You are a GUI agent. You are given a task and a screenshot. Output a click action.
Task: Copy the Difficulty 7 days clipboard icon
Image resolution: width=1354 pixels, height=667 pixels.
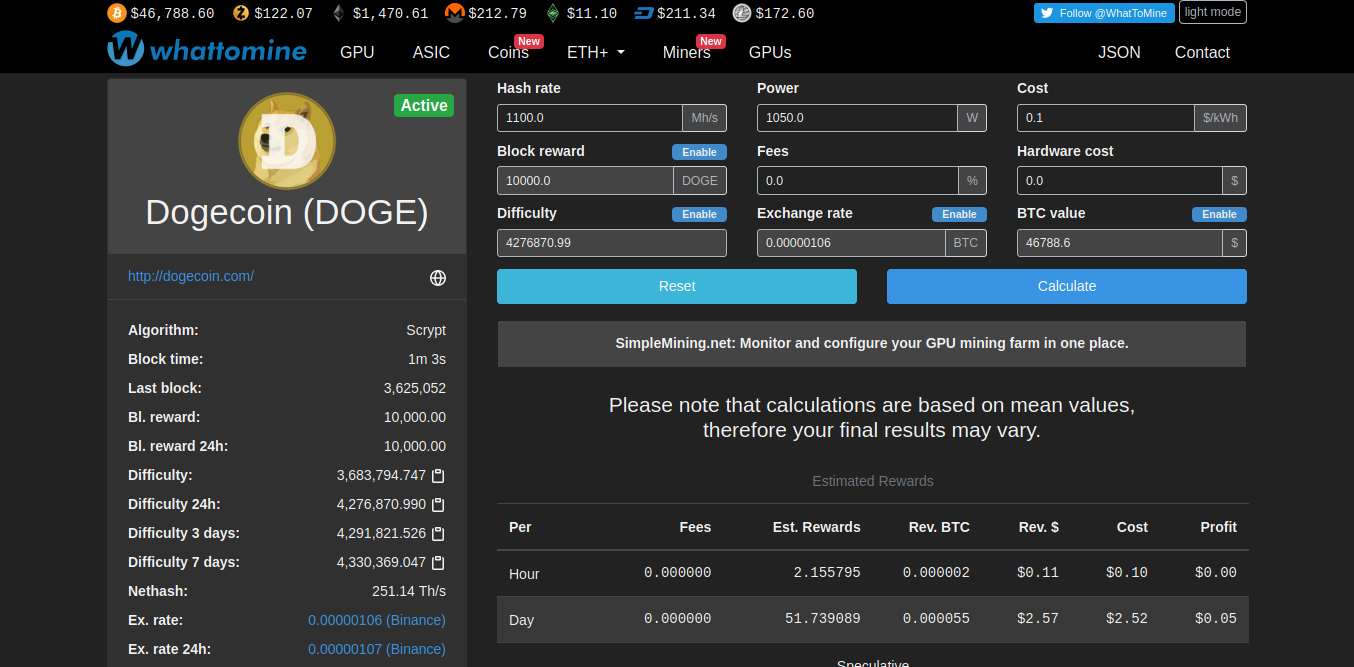(x=437, y=563)
